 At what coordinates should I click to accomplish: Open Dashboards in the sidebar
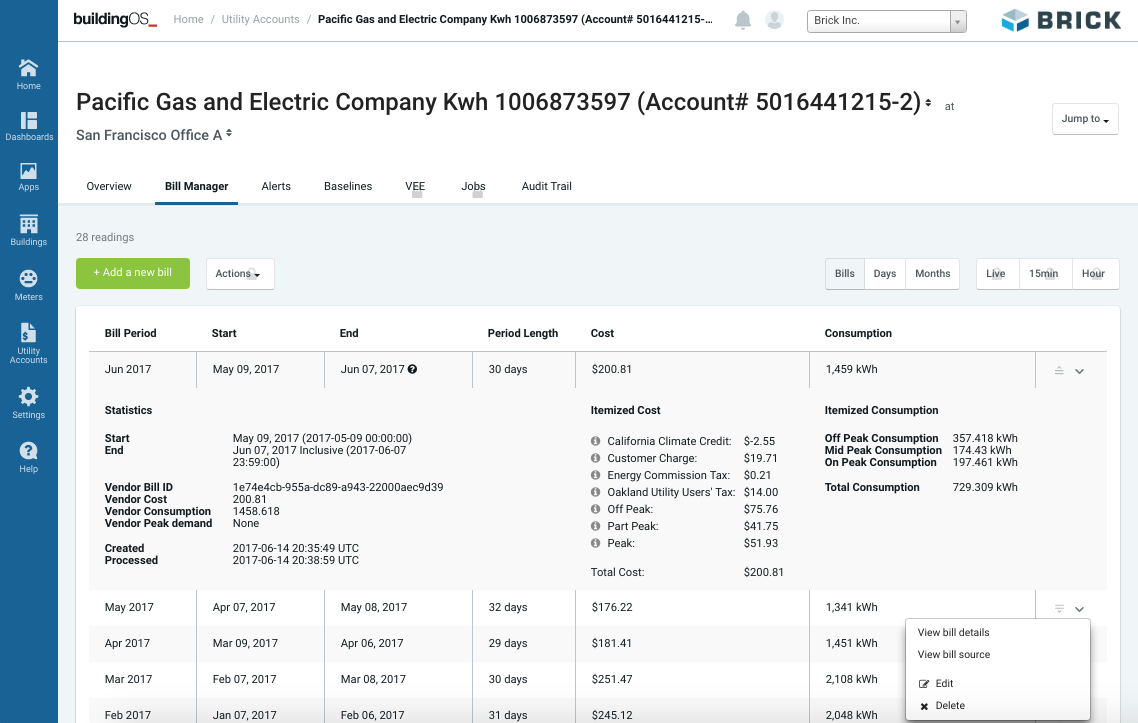click(28, 126)
